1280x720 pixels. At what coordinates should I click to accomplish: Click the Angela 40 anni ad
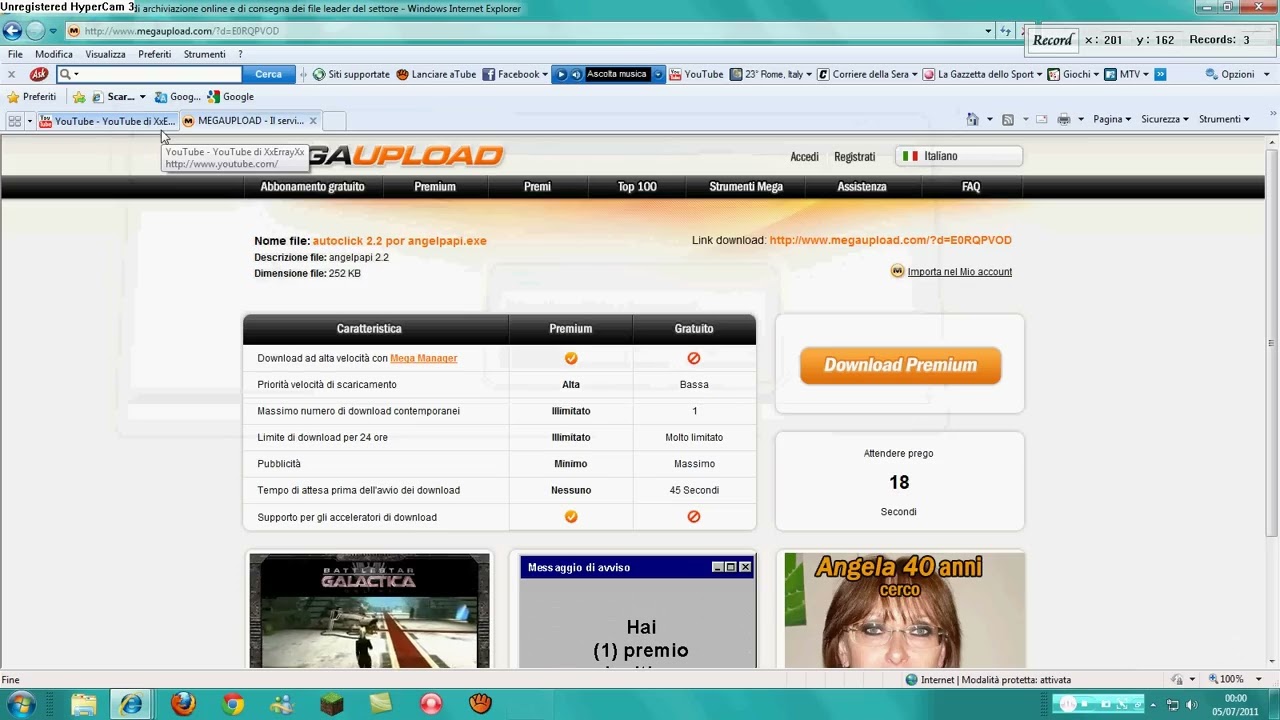pyautogui.click(x=904, y=610)
